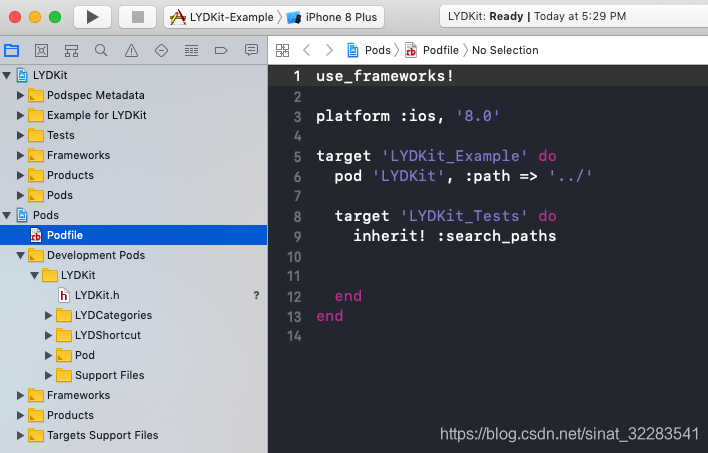Expand Targets Support Files folder
Image resolution: width=708 pixels, height=453 pixels.
[20, 435]
